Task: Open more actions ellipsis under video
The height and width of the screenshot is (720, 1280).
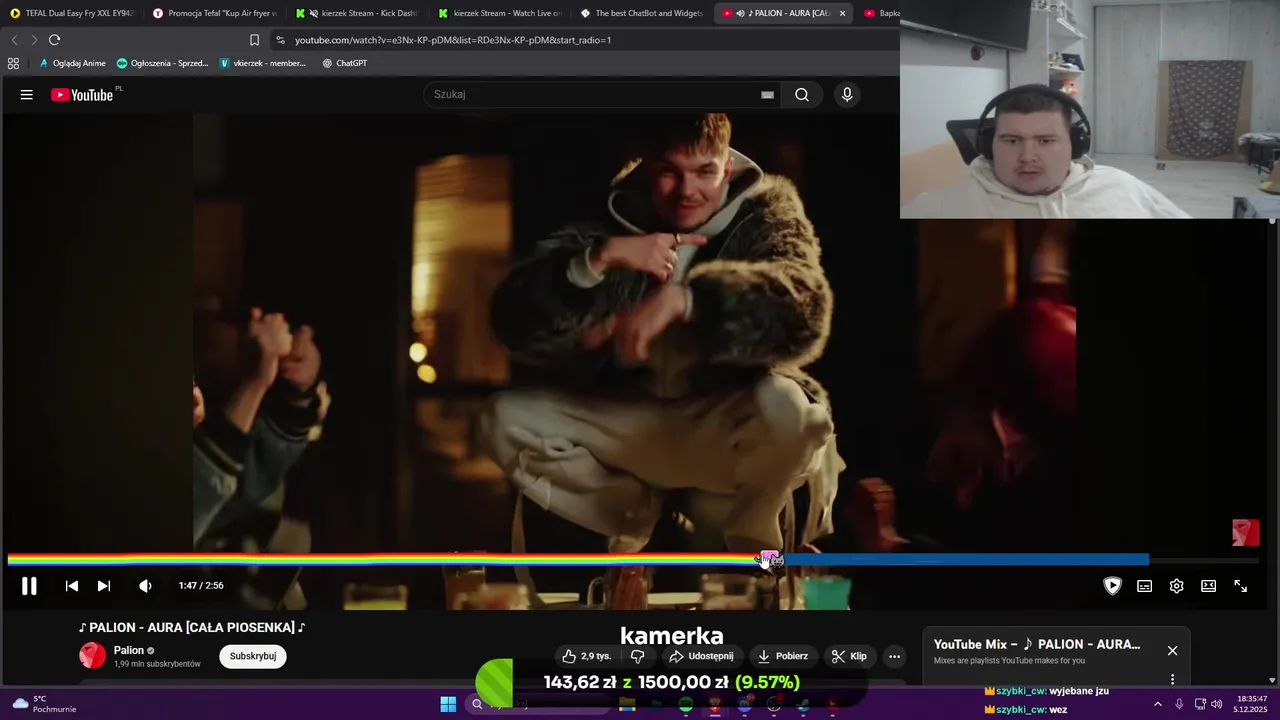Action: click(895, 656)
